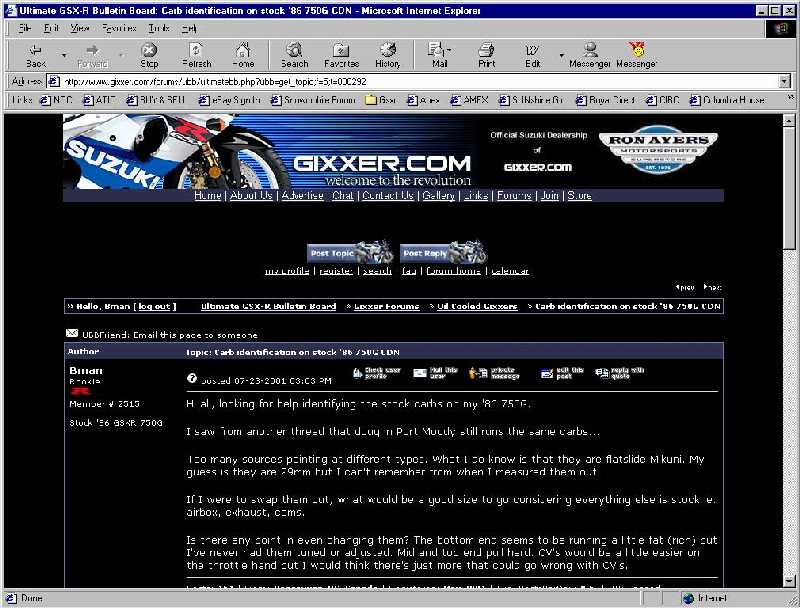Click the vertical scrollbar up arrow

click(x=789, y=120)
